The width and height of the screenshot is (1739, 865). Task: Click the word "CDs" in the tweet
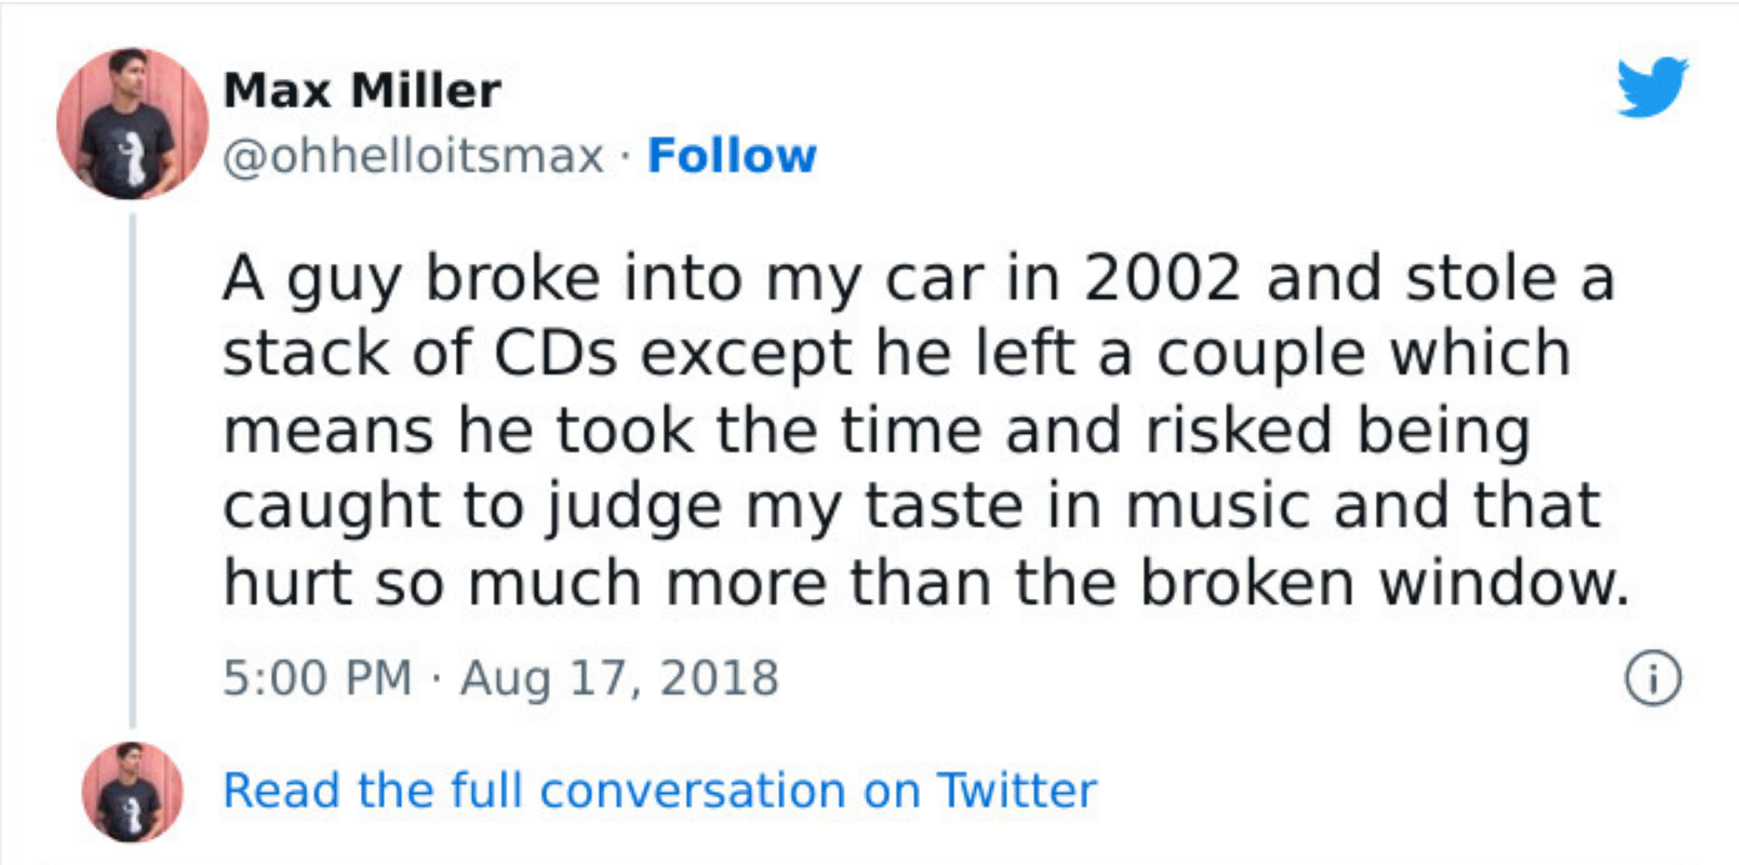click(555, 354)
